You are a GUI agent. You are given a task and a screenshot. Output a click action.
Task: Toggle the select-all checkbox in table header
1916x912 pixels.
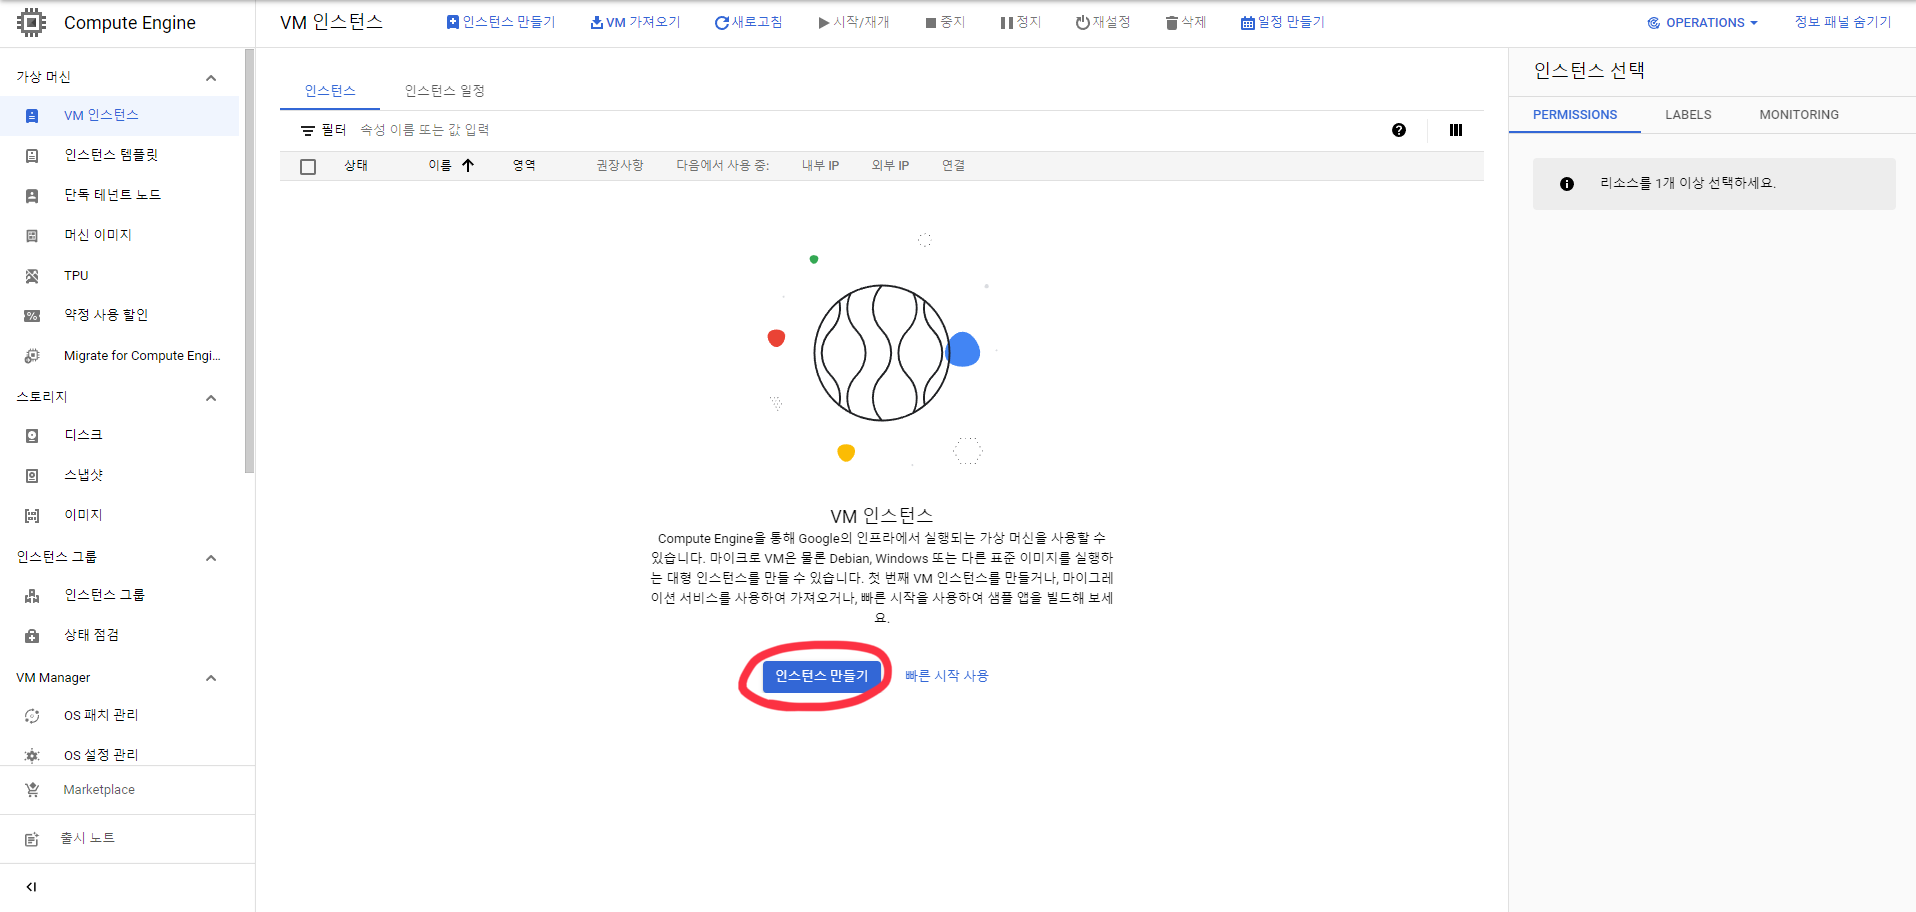pos(308,167)
